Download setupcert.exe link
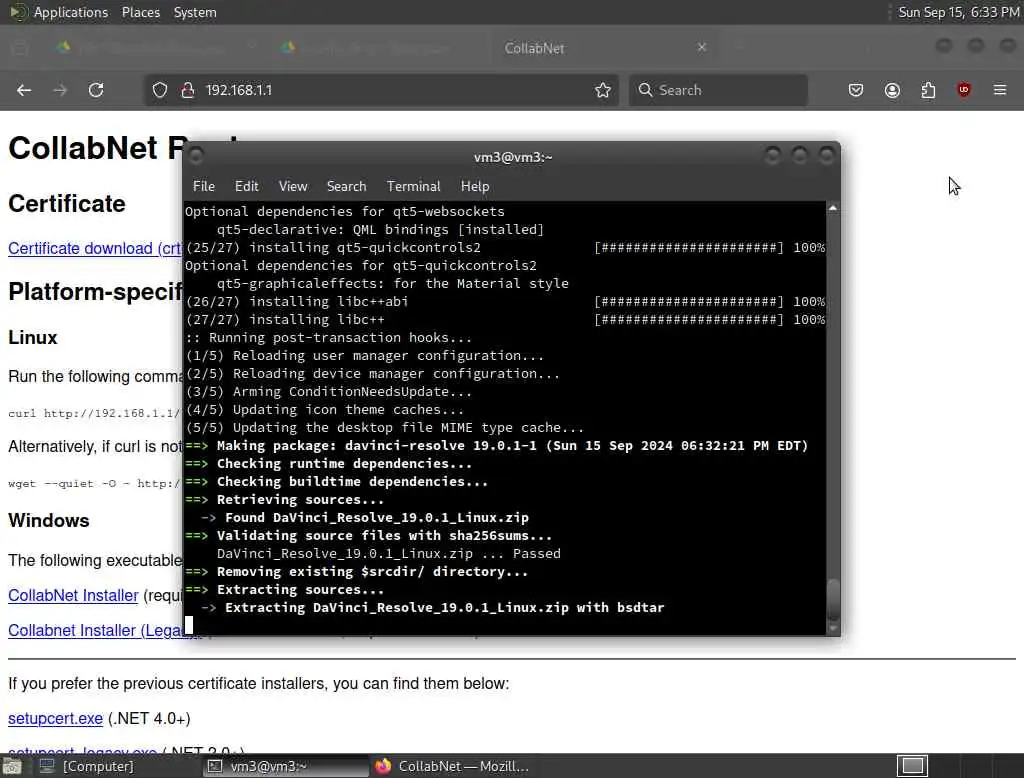 tap(56, 719)
